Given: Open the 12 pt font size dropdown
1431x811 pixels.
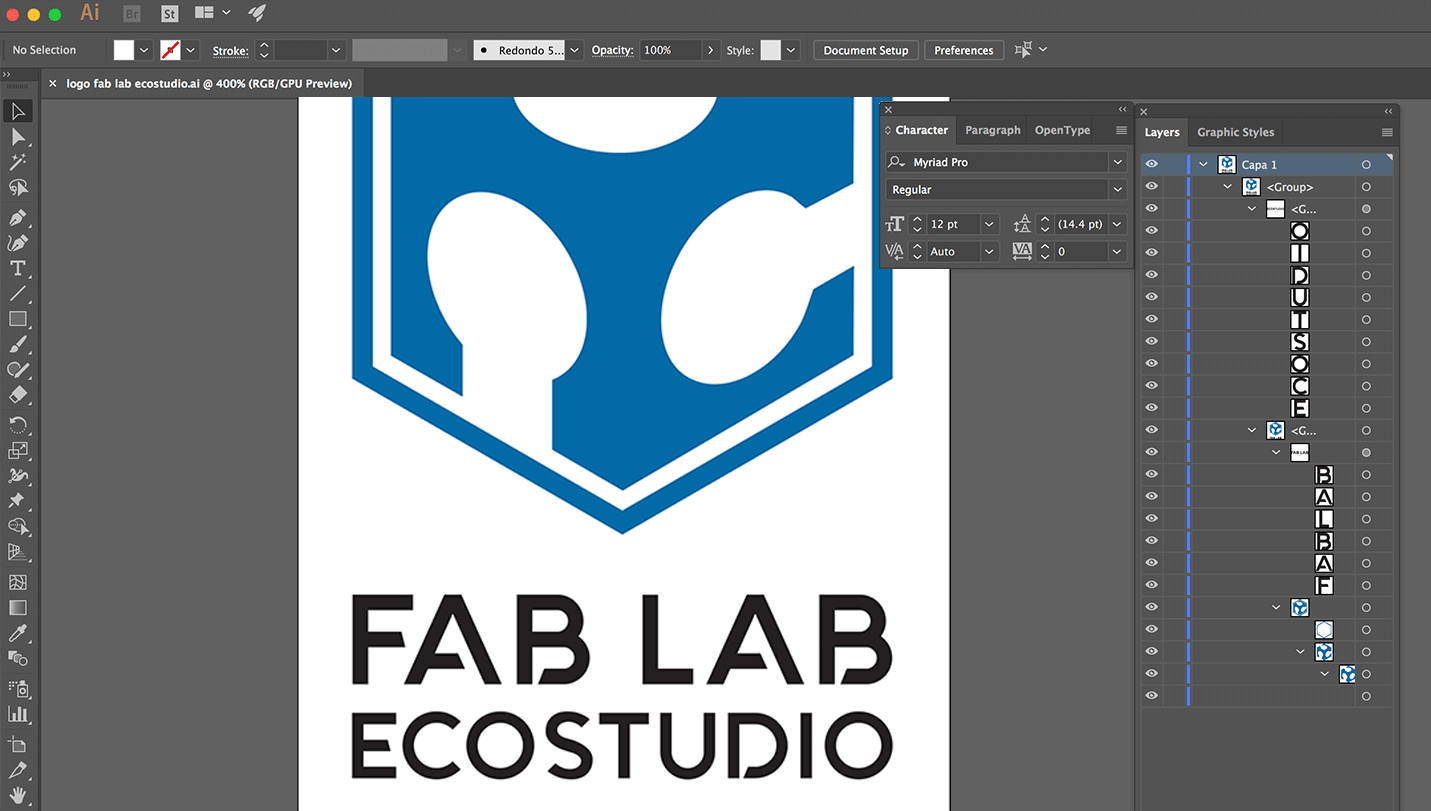Looking at the screenshot, I should tap(989, 224).
